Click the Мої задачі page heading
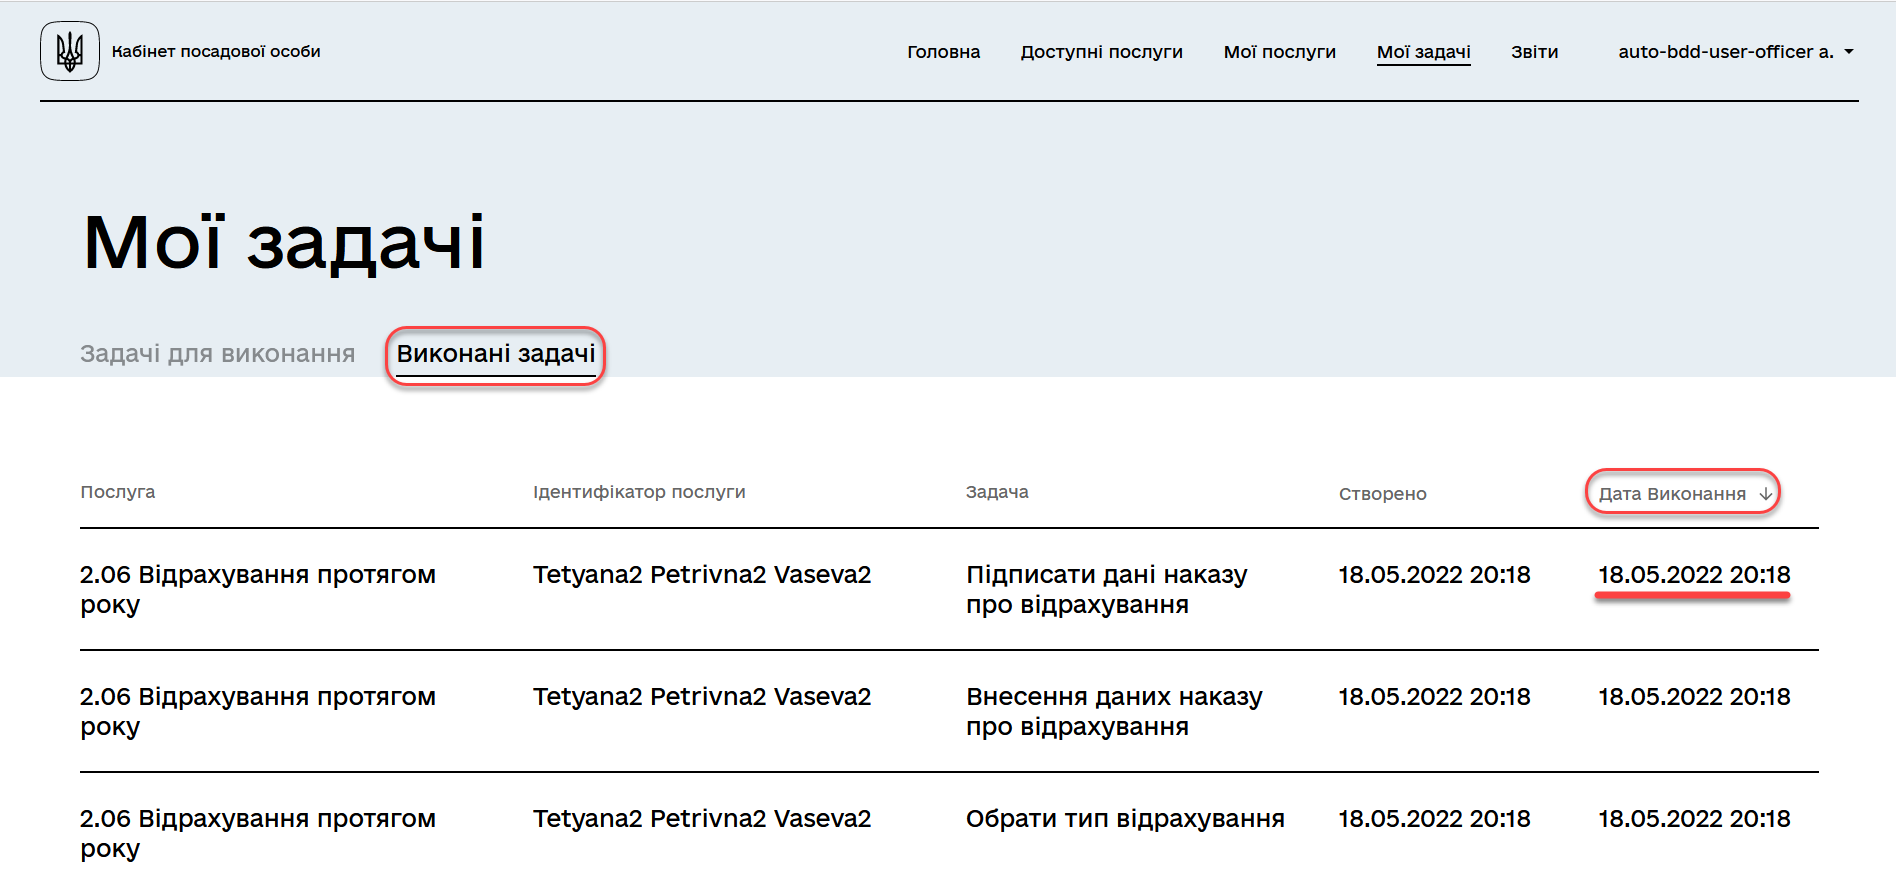The width and height of the screenshot is (1896, 888). [x=284, y=242]
